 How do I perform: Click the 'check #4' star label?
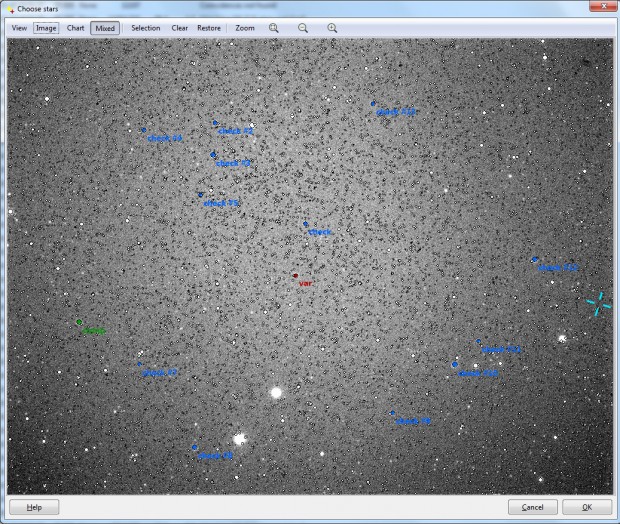tap(164, 138)
